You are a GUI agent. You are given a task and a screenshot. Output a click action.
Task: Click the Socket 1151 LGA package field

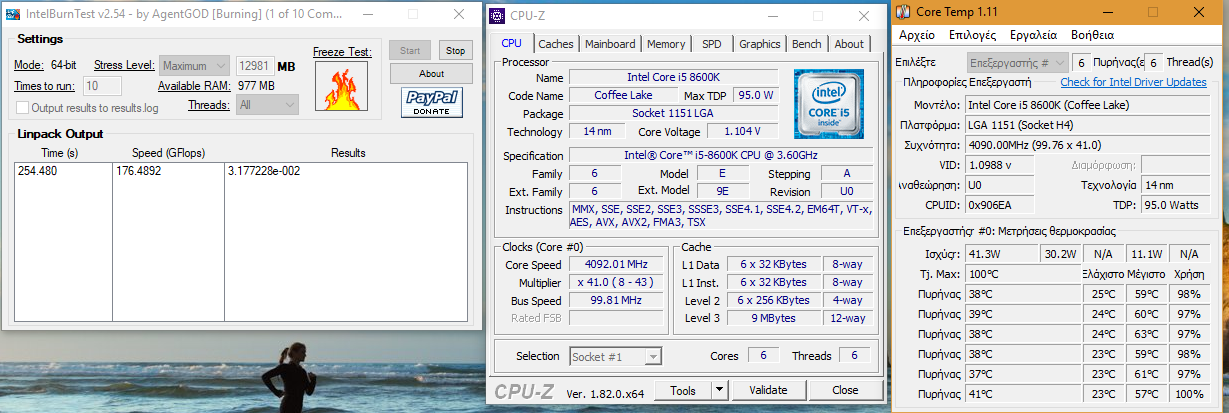point(674,114)
